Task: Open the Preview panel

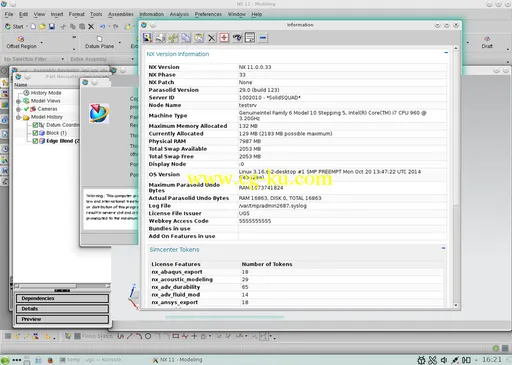Action: pos(62,319)
